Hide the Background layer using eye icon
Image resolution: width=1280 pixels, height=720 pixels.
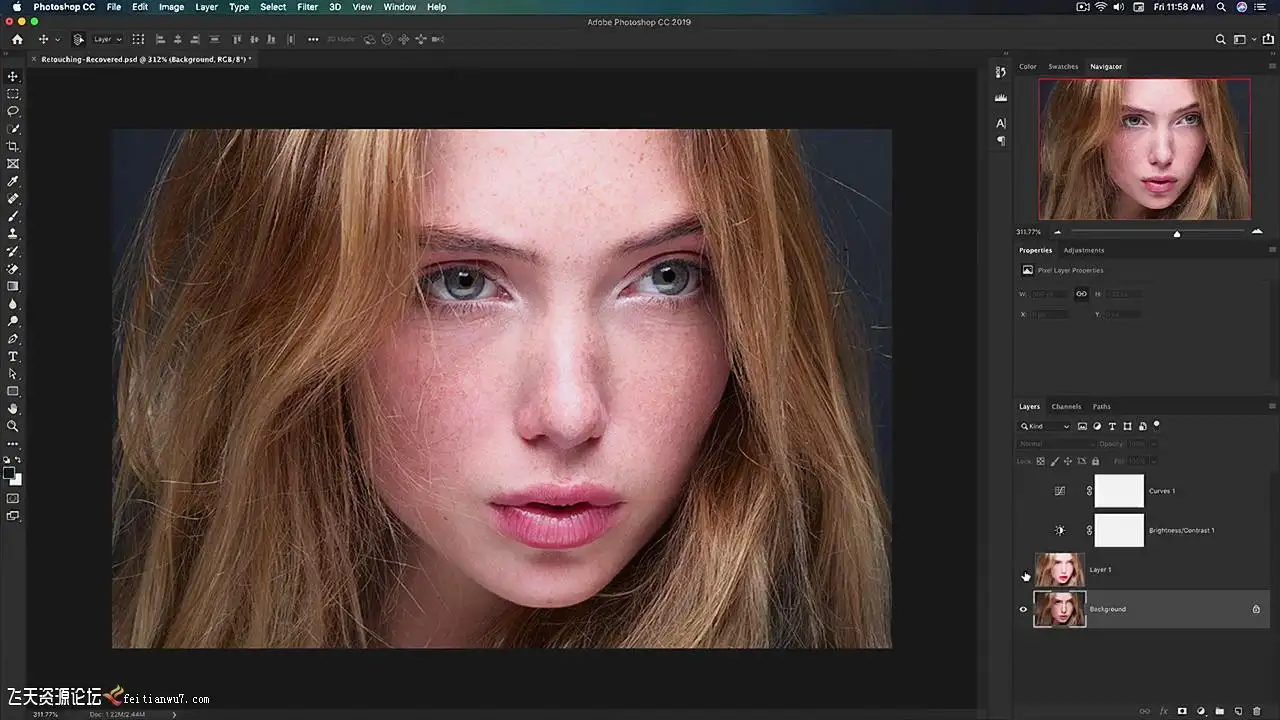[1023, 609]
